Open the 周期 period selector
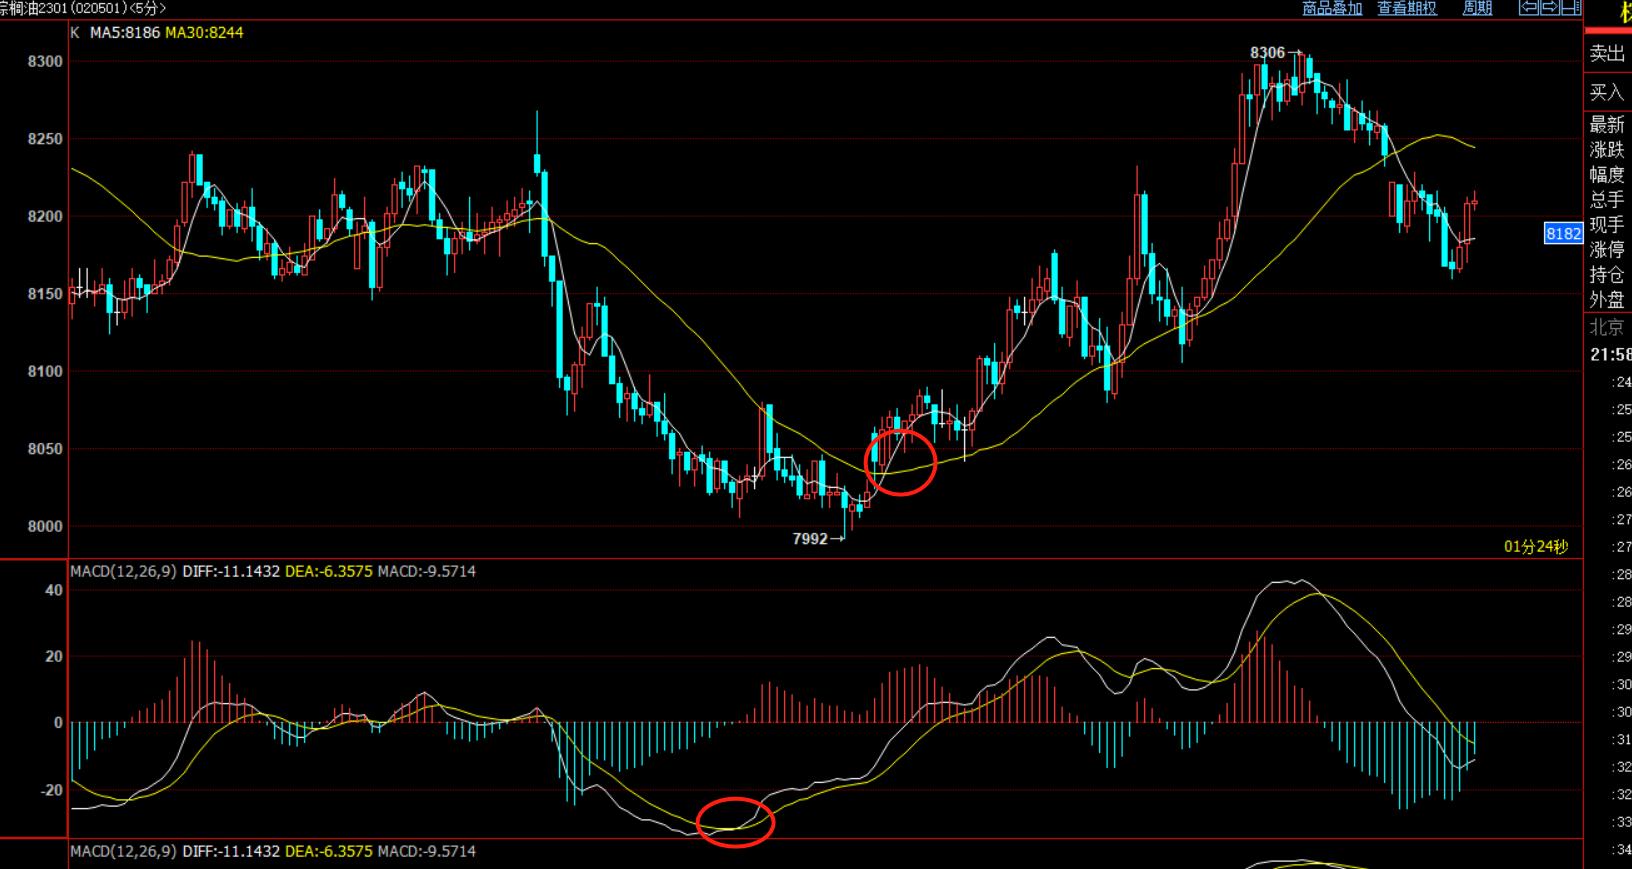 click(x=1477, y=8)
